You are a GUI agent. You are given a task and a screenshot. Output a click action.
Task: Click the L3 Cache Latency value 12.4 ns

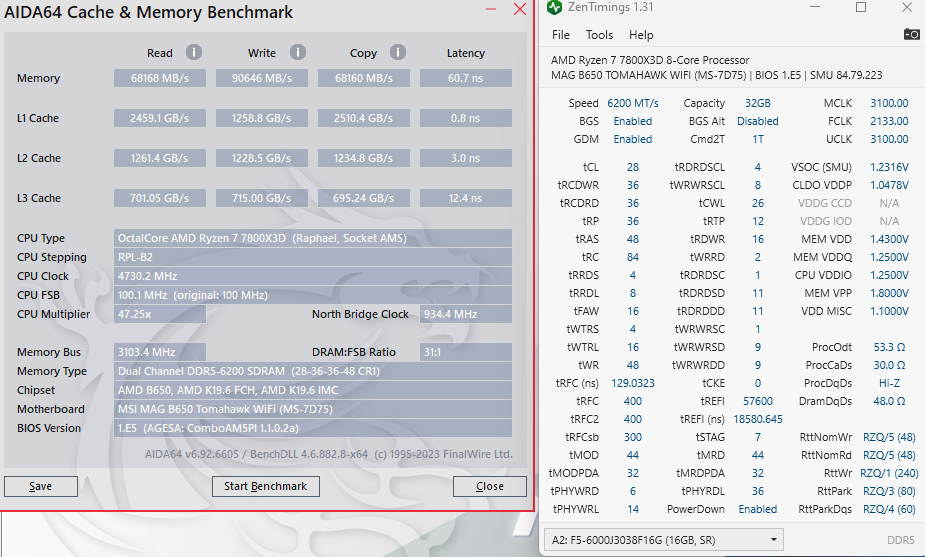coord(466,198)
